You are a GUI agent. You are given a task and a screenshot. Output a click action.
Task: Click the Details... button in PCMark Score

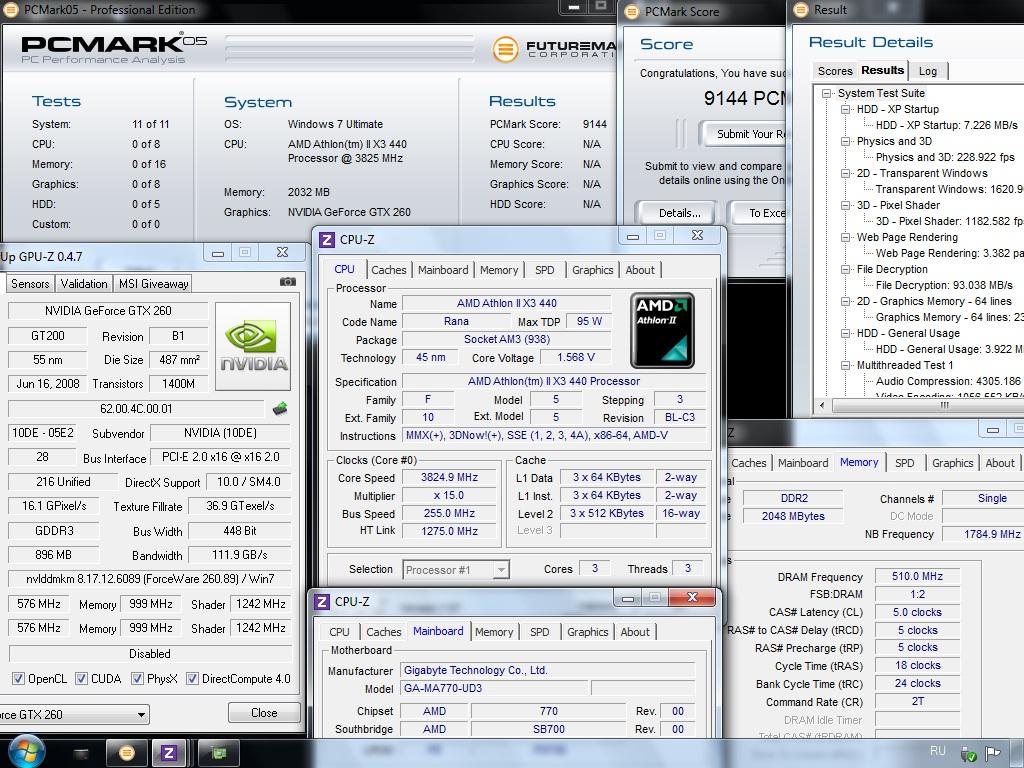point(679,213)
